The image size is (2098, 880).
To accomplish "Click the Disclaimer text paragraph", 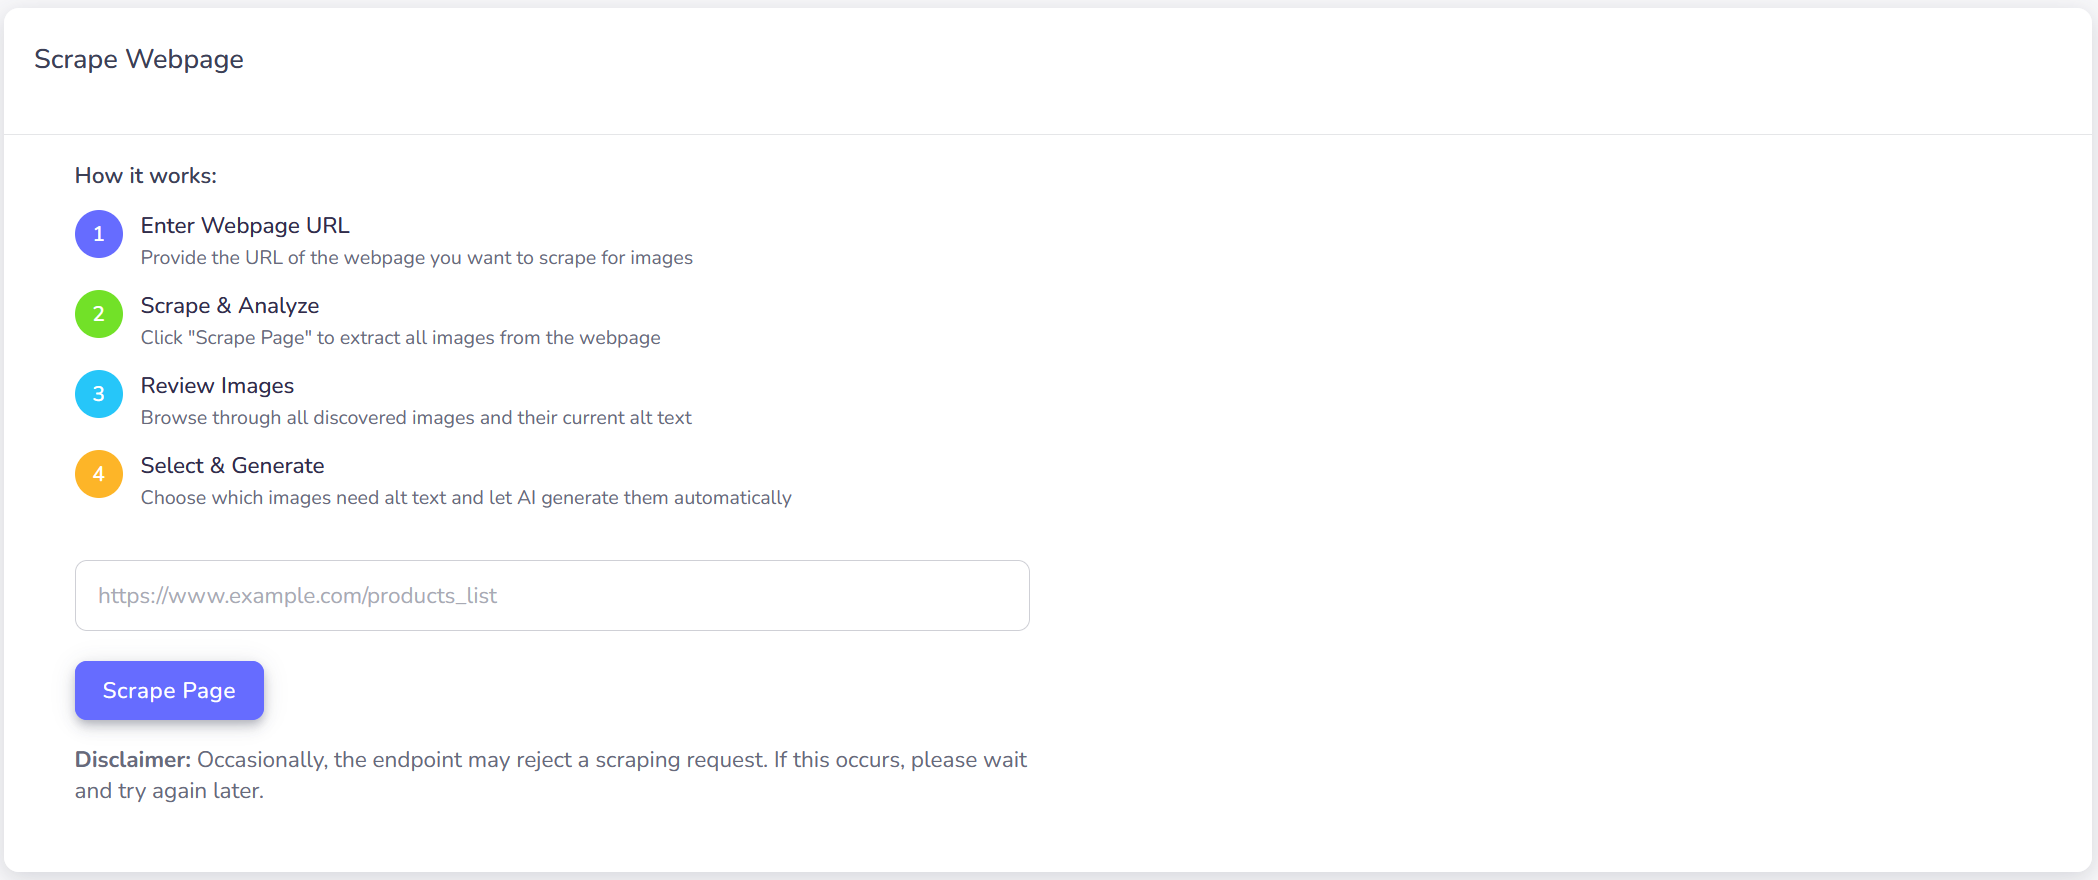I will (x=550, y=774).
